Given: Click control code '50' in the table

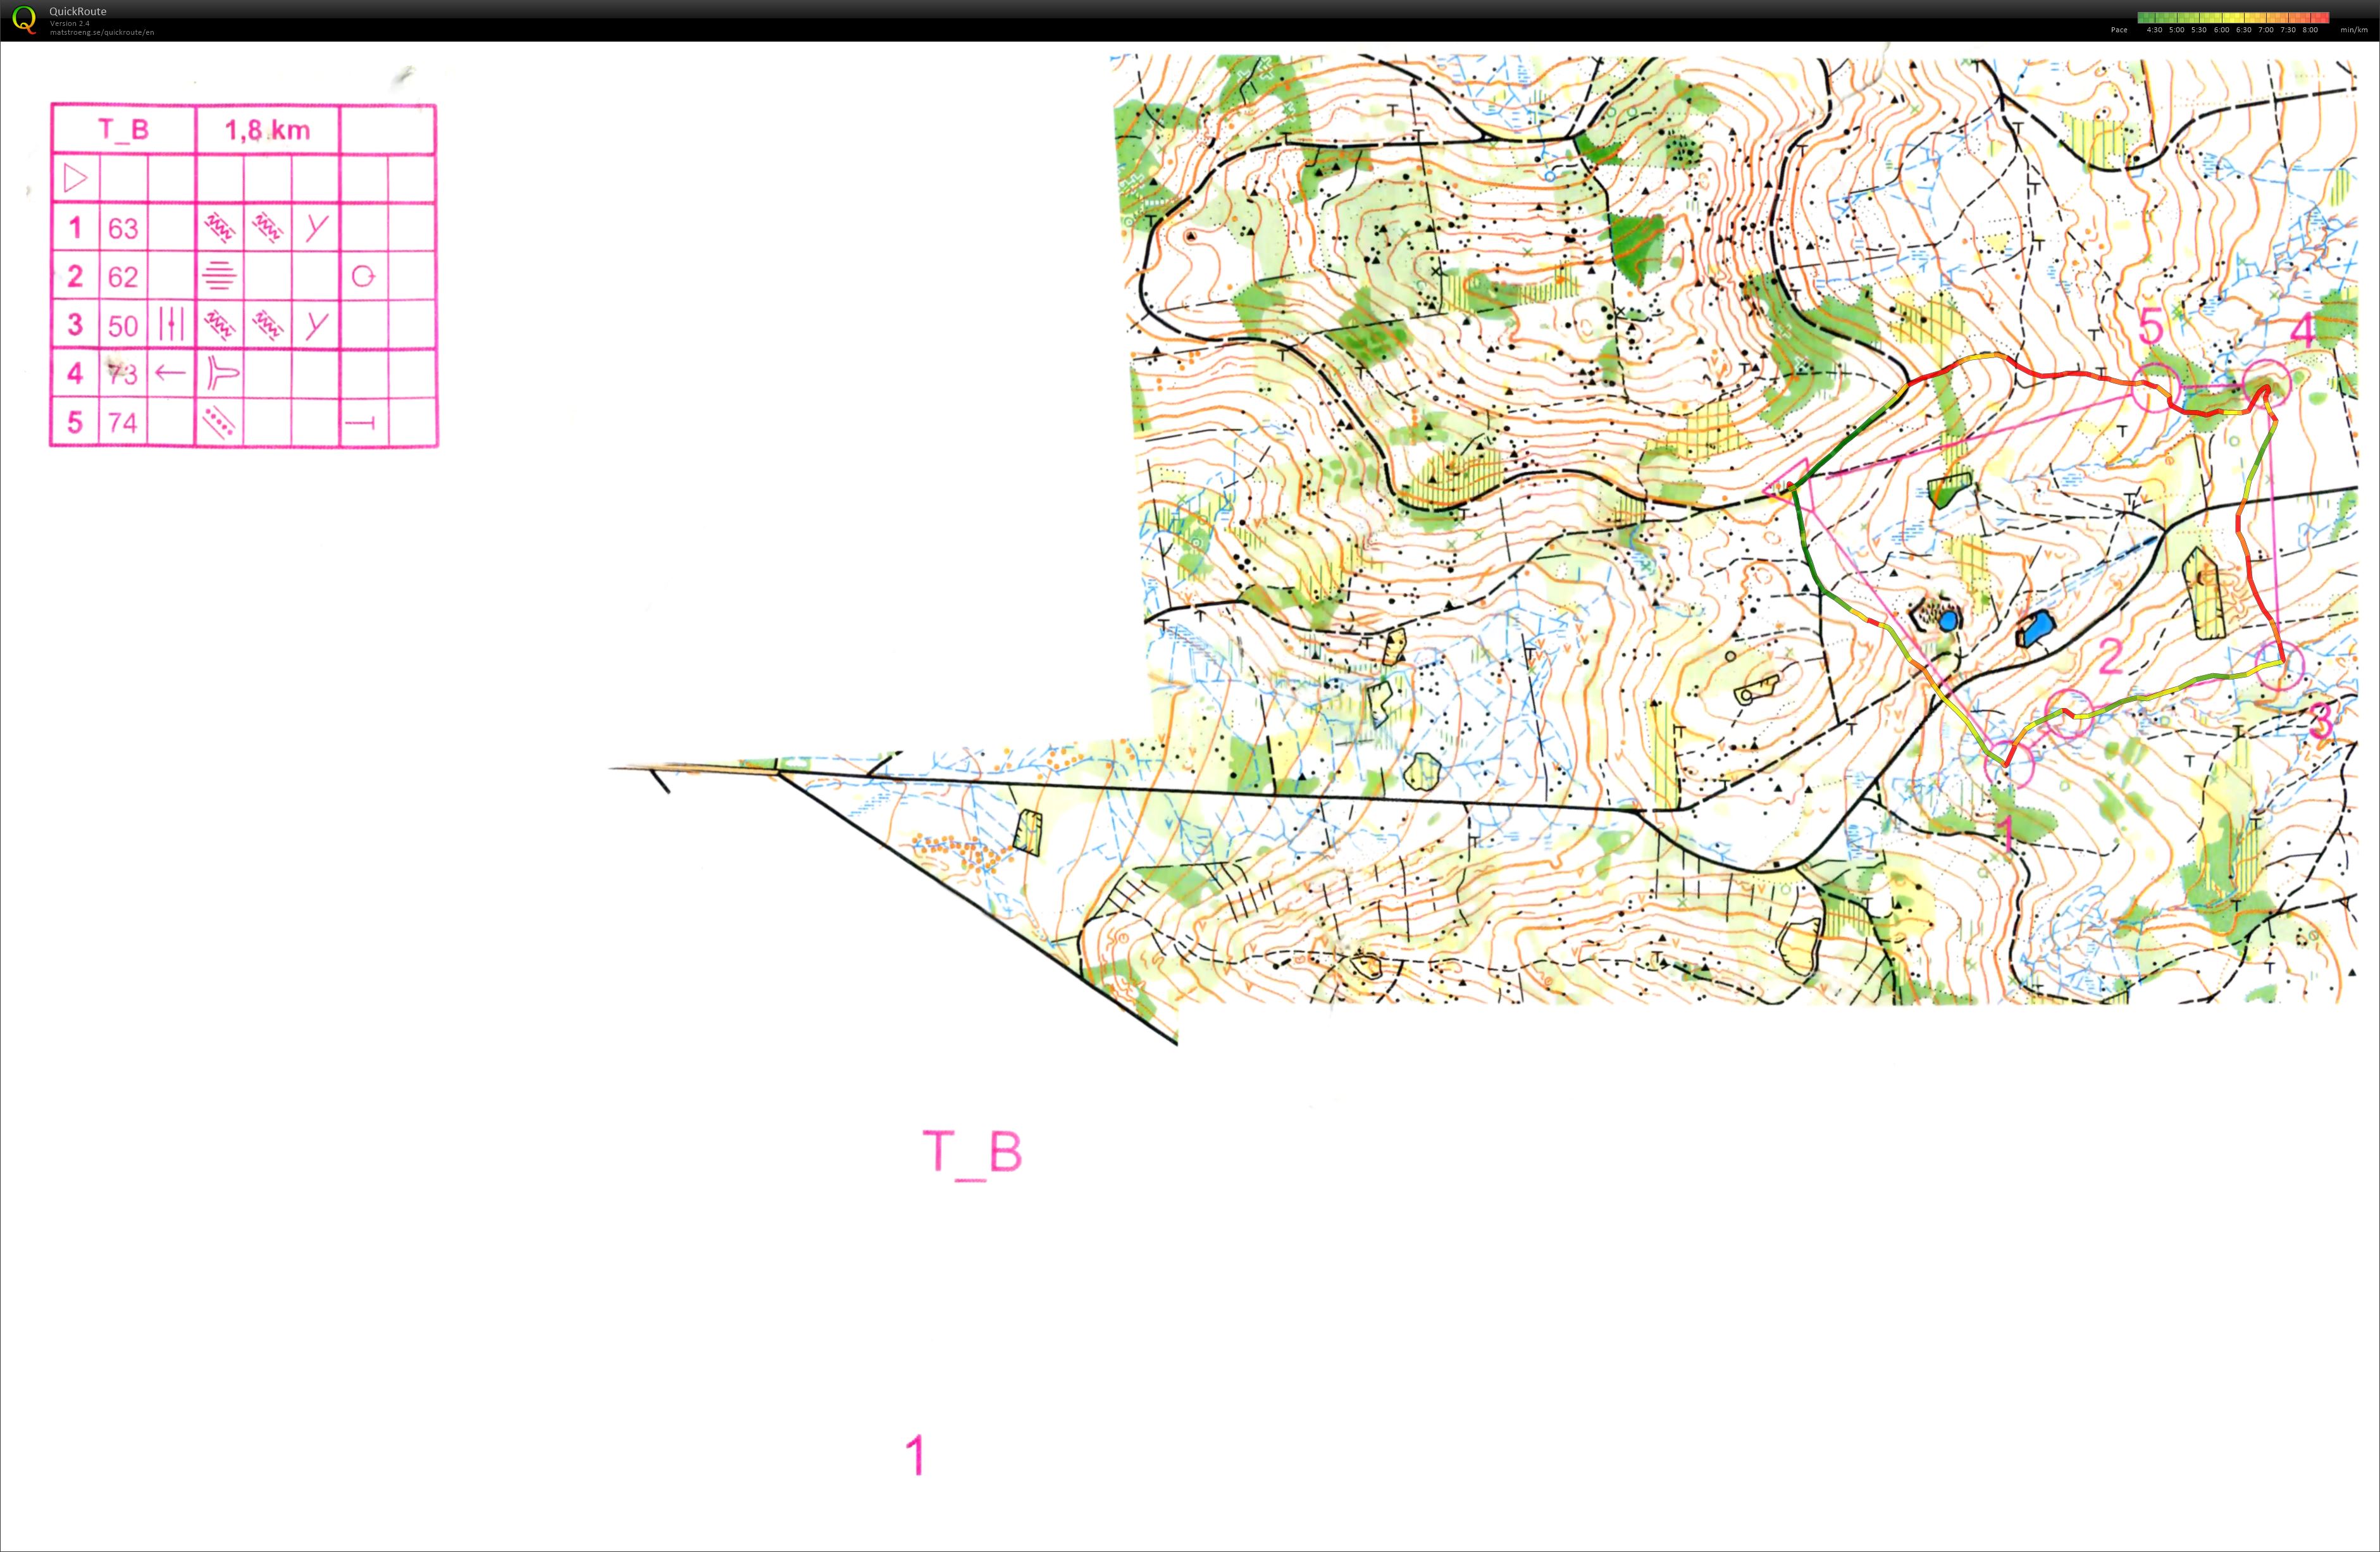Looking at the screenshot, I should coord(123,325).
